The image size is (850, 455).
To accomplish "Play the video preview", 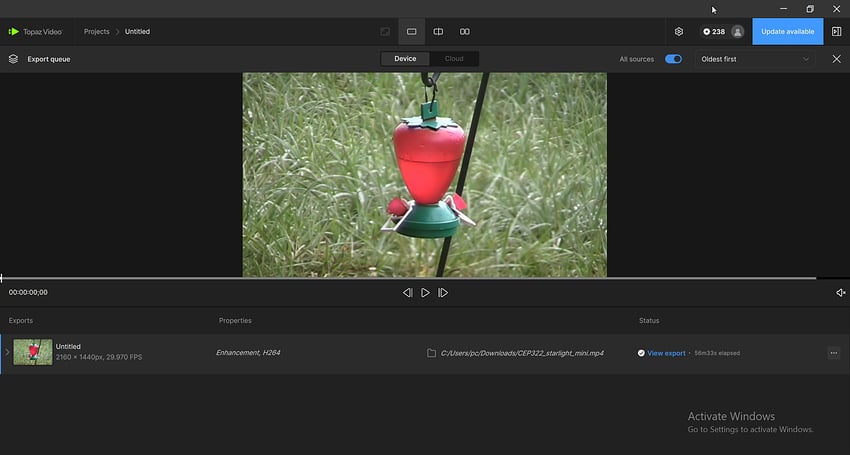I will click(x=425, y=293).
